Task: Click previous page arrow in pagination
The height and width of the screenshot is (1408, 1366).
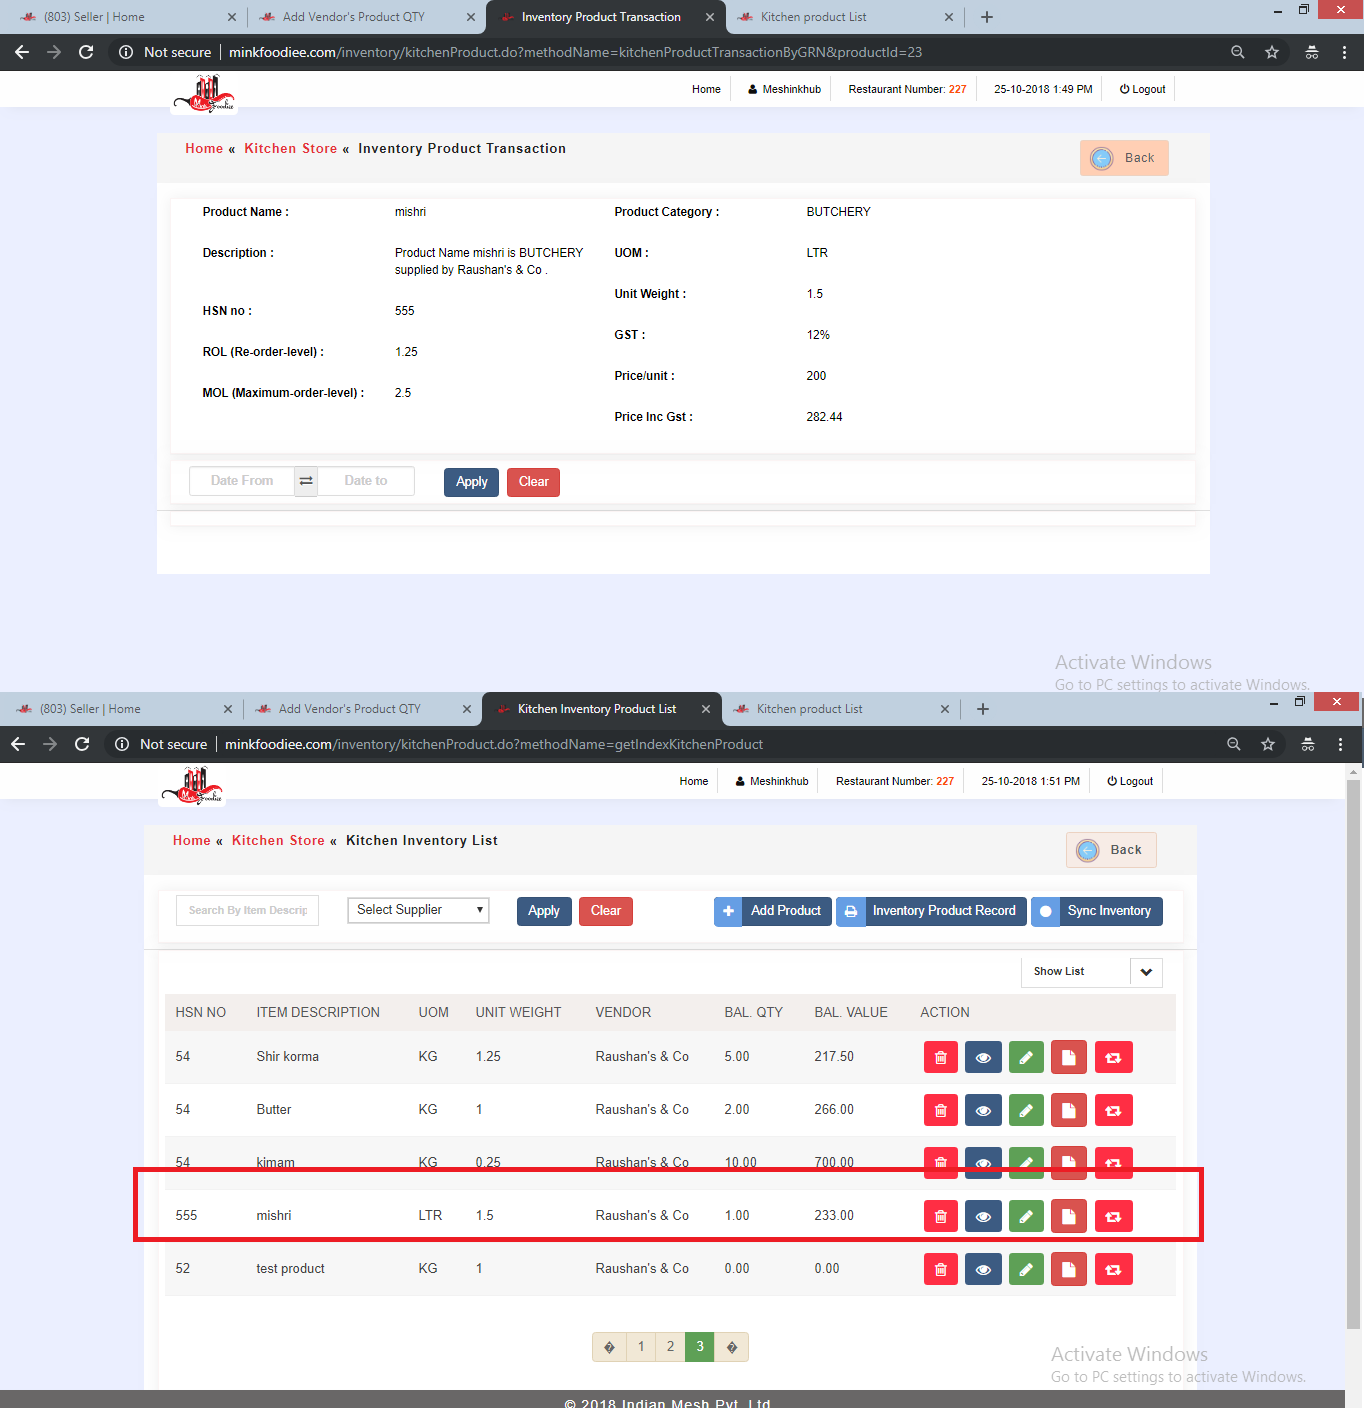Action: click(x=609, y=1347)
